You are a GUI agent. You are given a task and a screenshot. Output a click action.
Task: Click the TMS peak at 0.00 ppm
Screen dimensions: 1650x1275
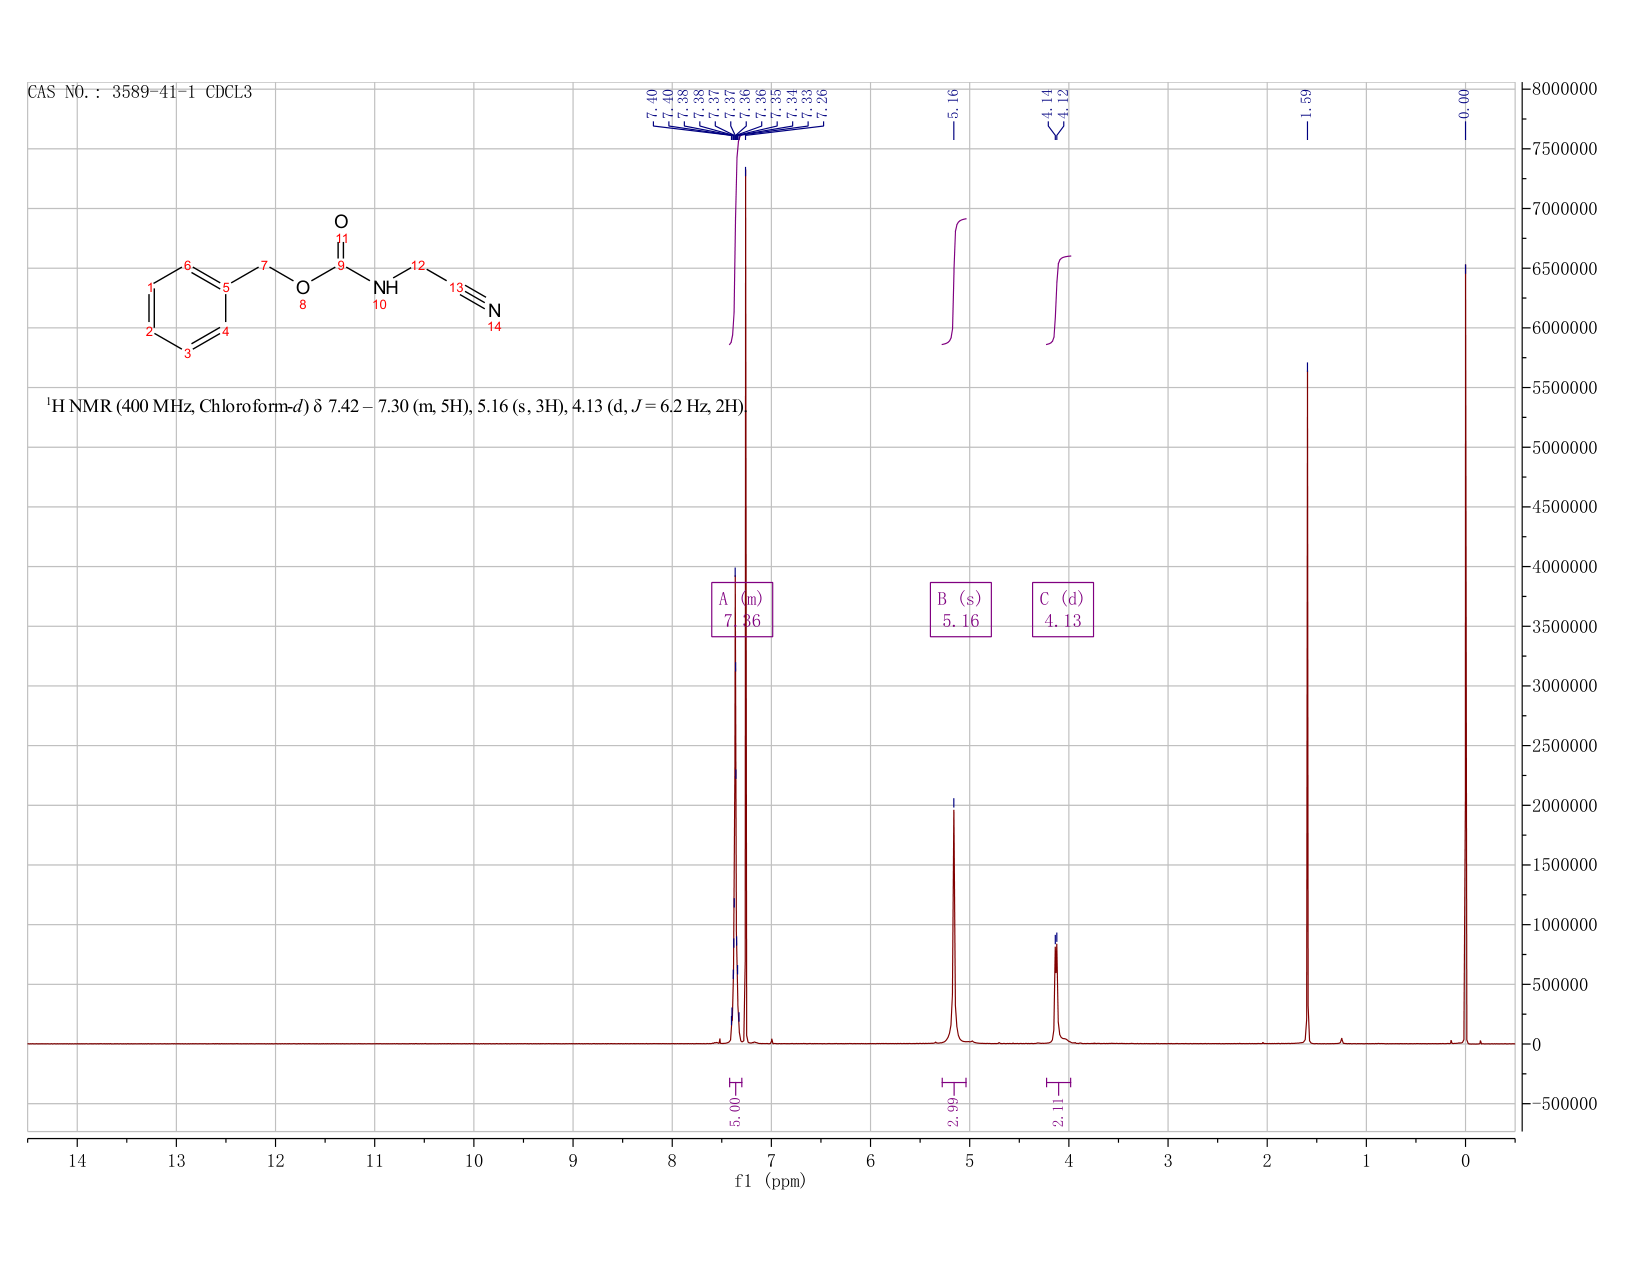pos(1465,654)
